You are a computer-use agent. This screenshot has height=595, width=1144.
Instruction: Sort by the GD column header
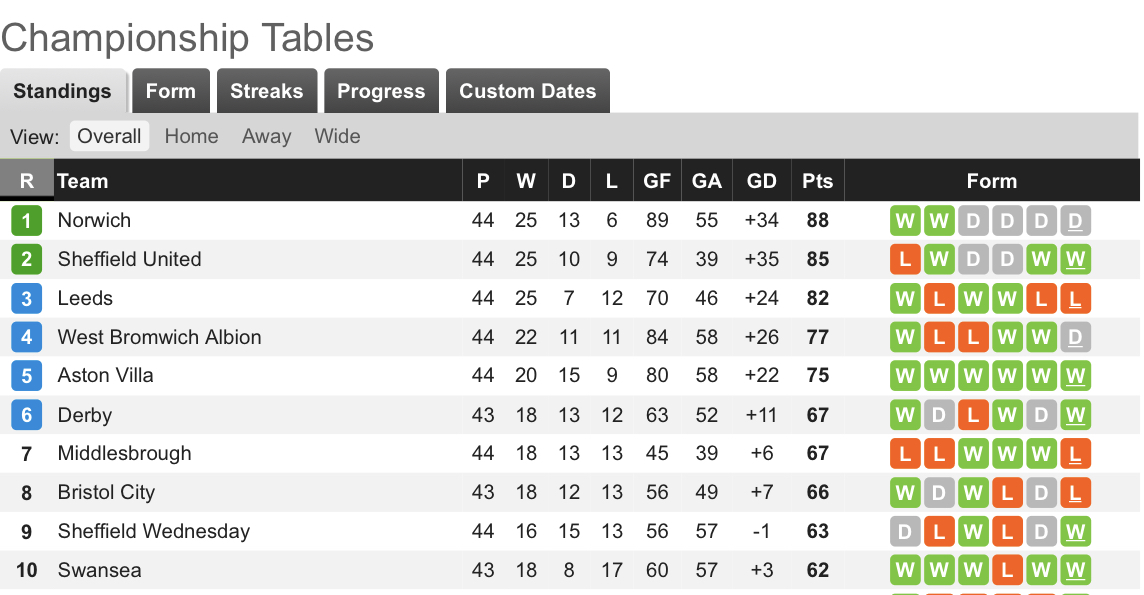[x=761, y=181]
